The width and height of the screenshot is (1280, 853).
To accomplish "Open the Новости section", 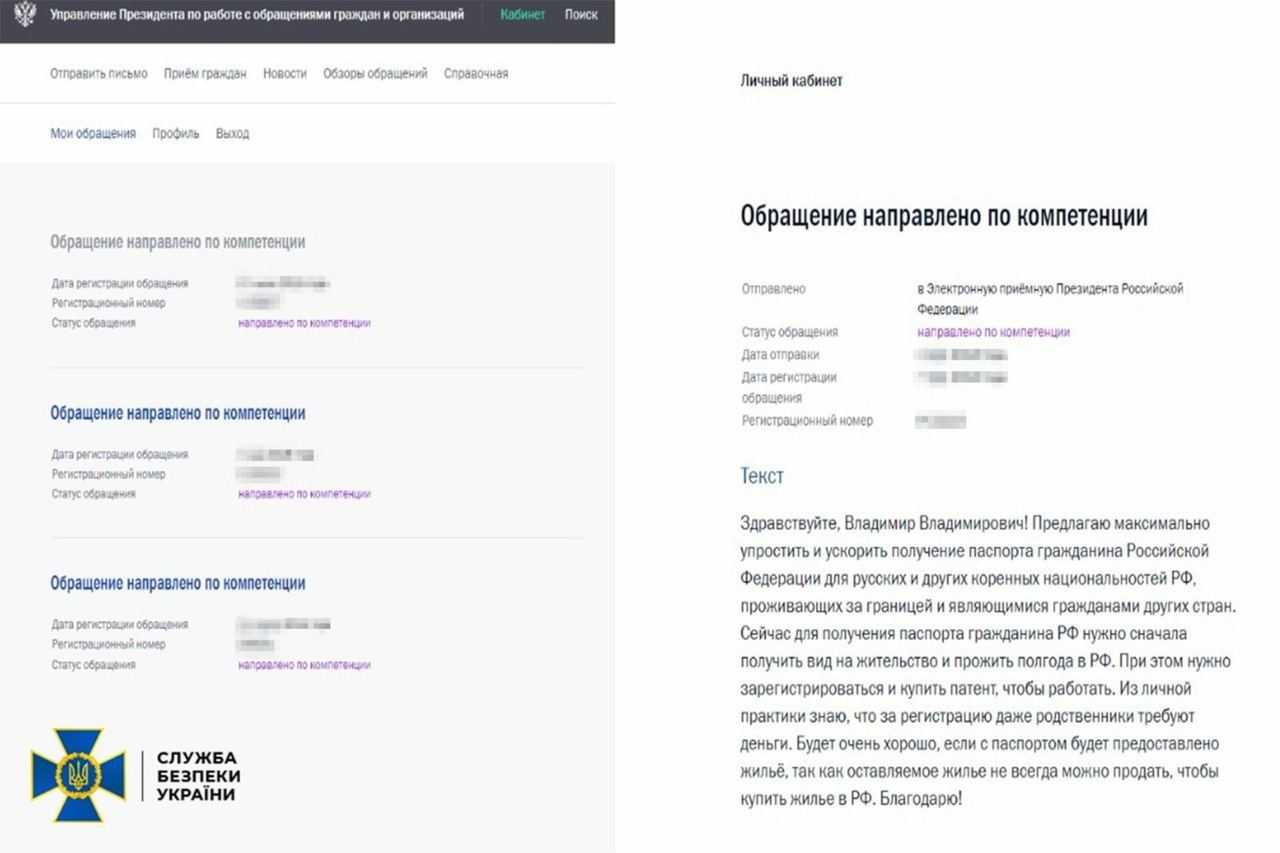I will tap(285, 73).
